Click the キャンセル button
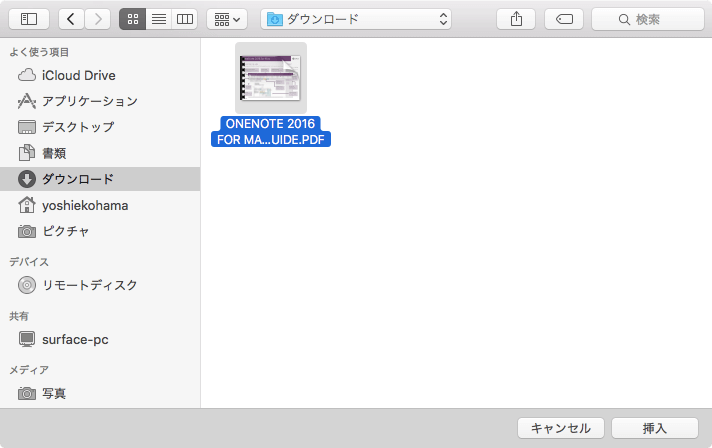Image resolution: width=712 pixels, height=448 pixels. pos(561,428)
